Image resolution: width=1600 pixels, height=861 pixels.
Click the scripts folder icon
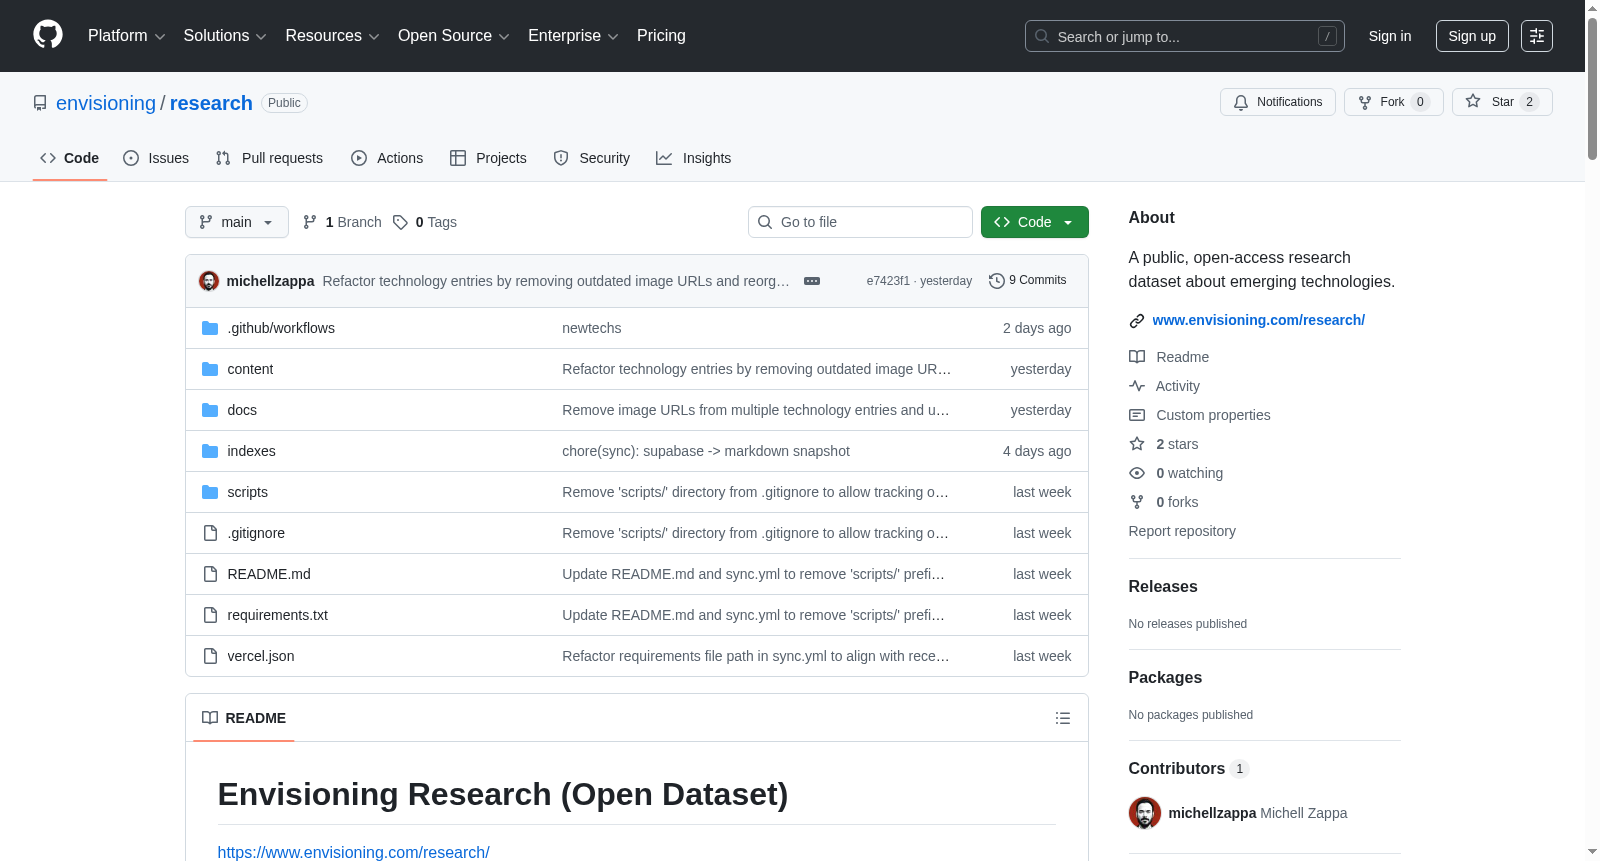coord(210,492)
